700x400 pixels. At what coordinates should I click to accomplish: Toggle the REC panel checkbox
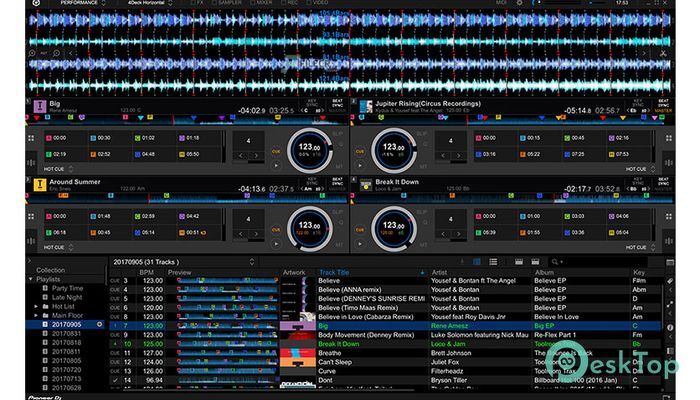tap(290, 3)
